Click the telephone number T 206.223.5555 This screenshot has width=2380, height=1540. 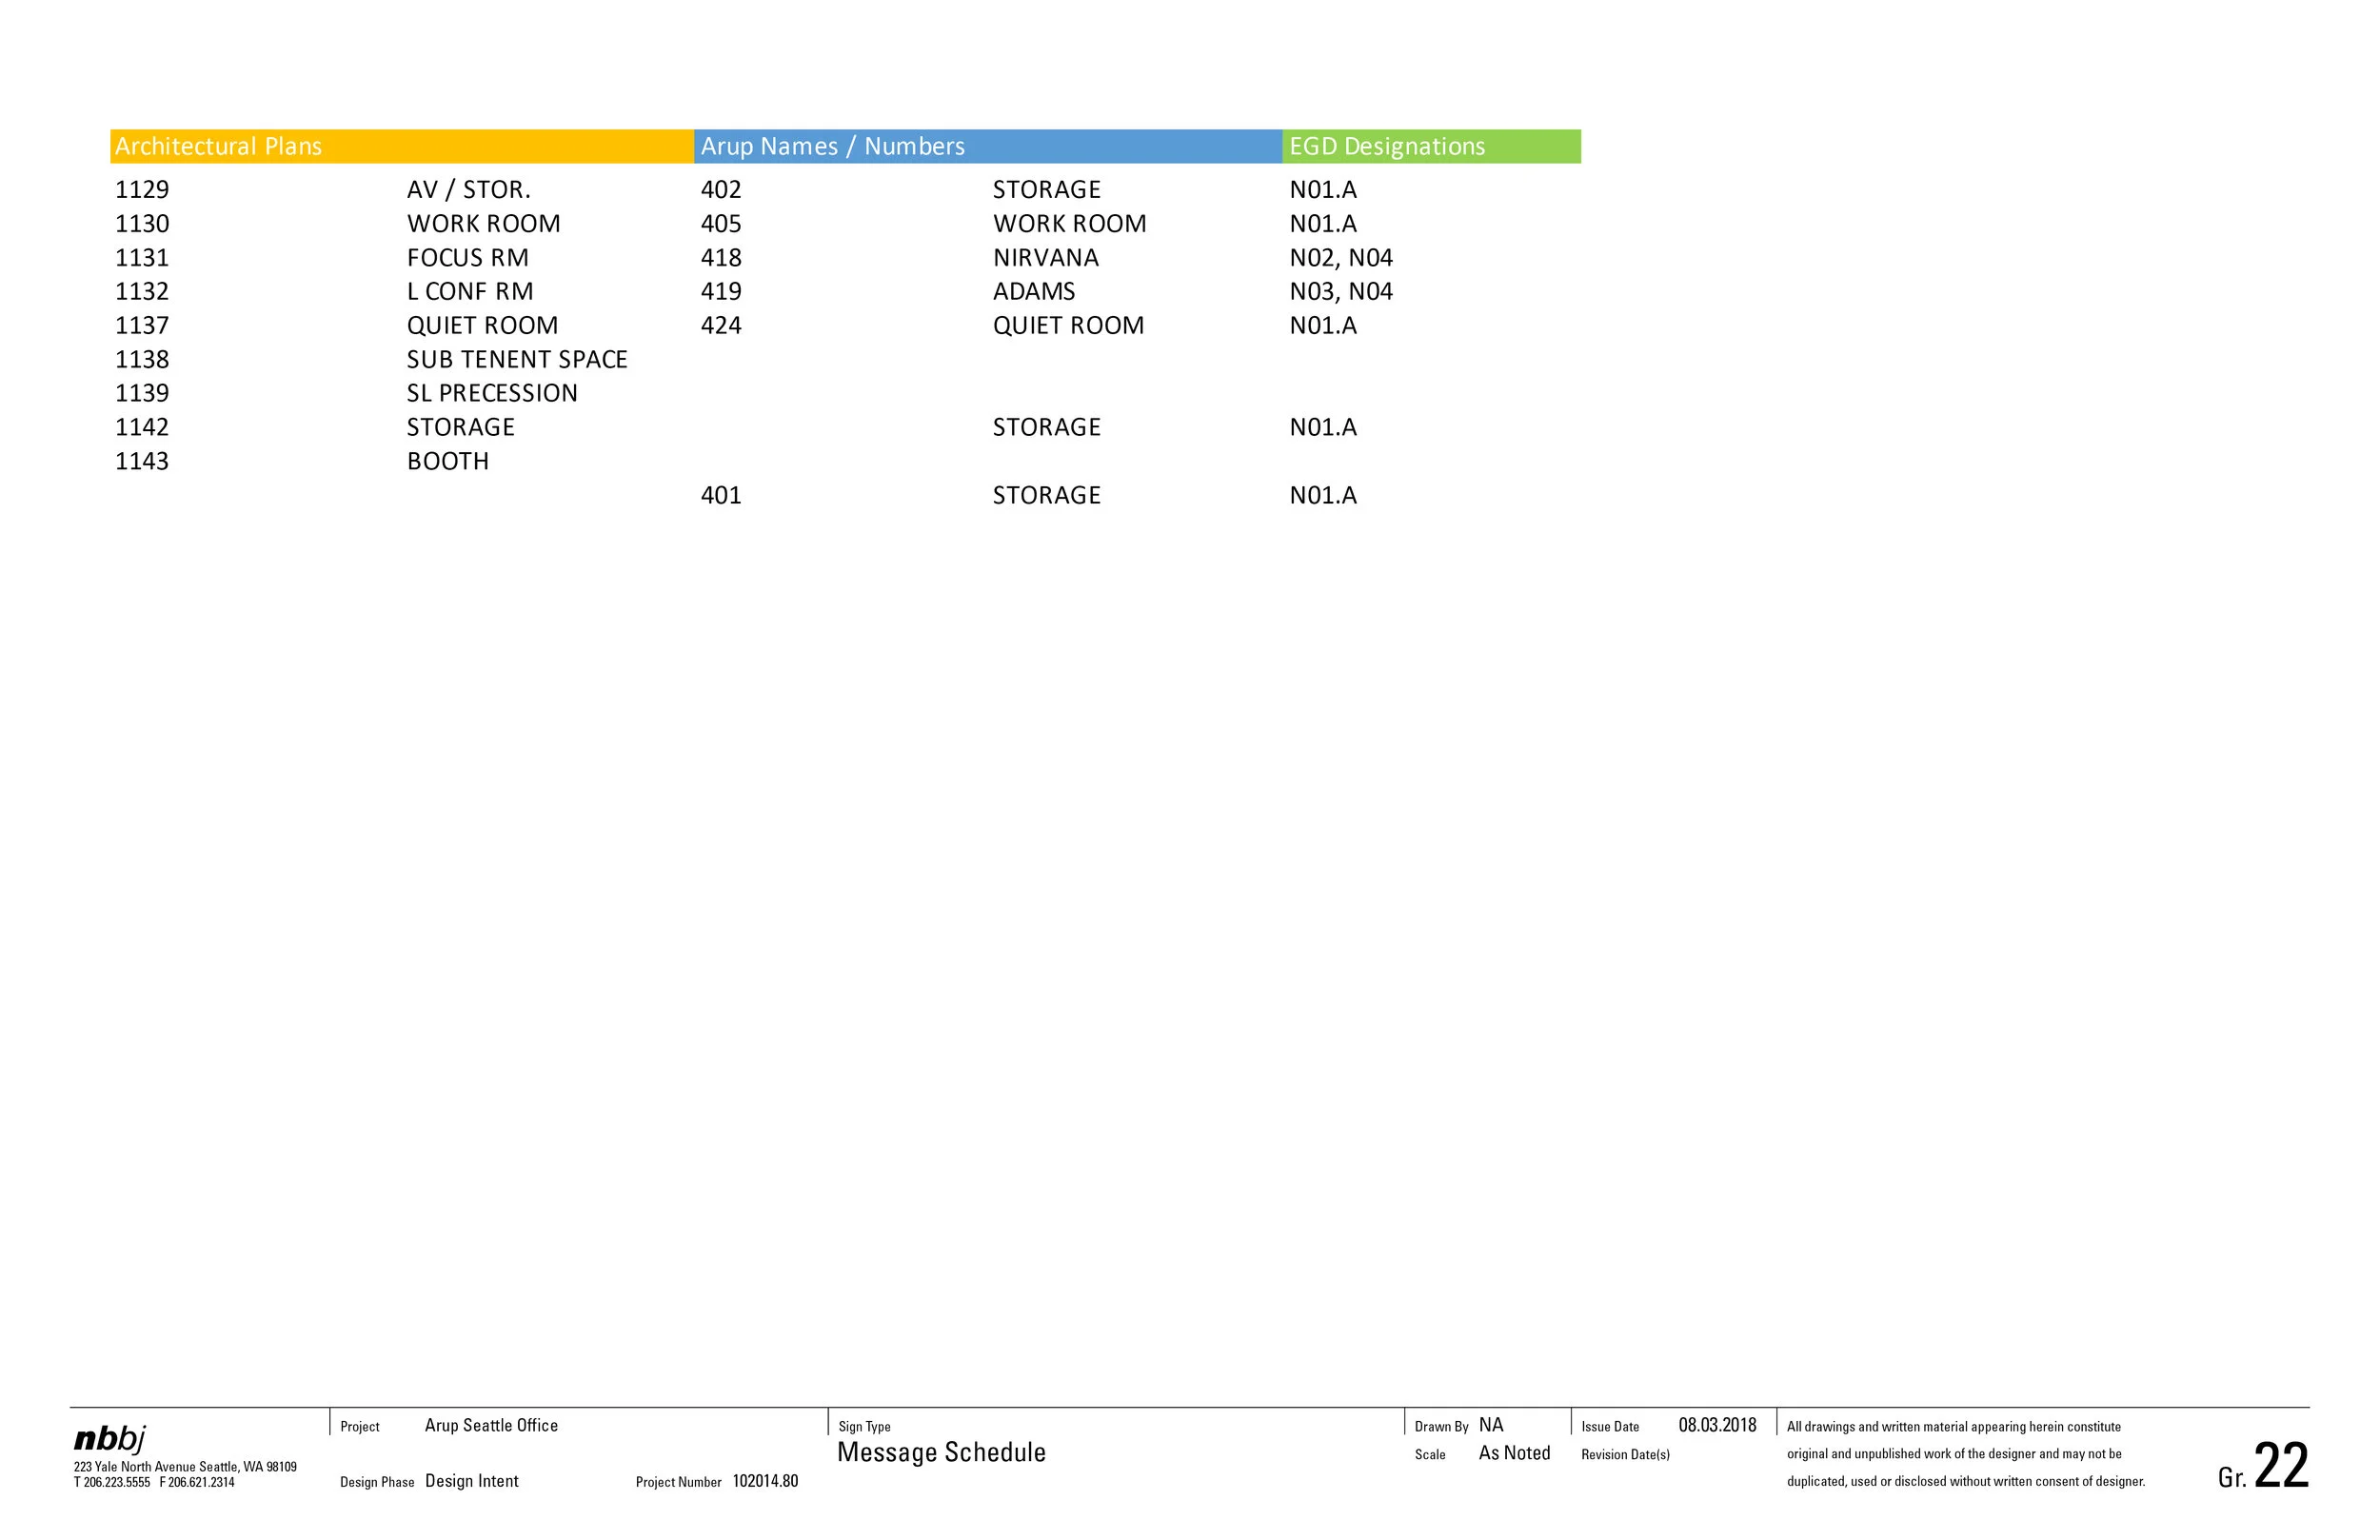pos(112,1483)
